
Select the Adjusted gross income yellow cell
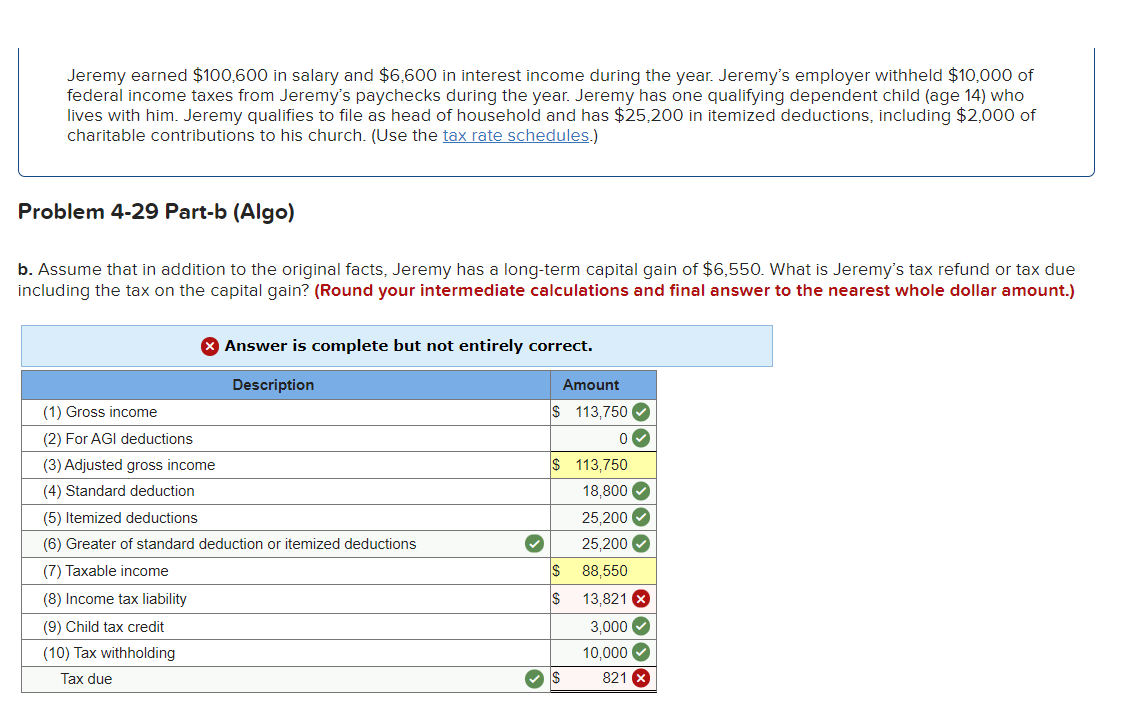603,465
